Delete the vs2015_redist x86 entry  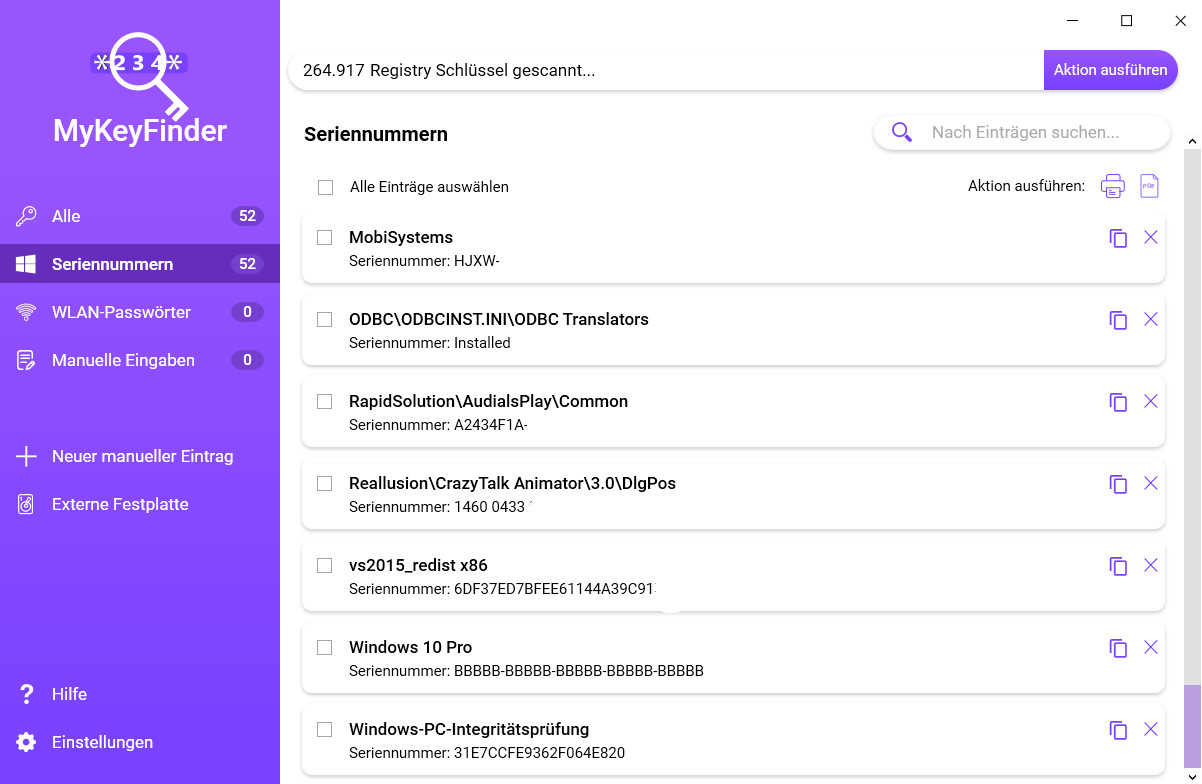[1151, 565]
